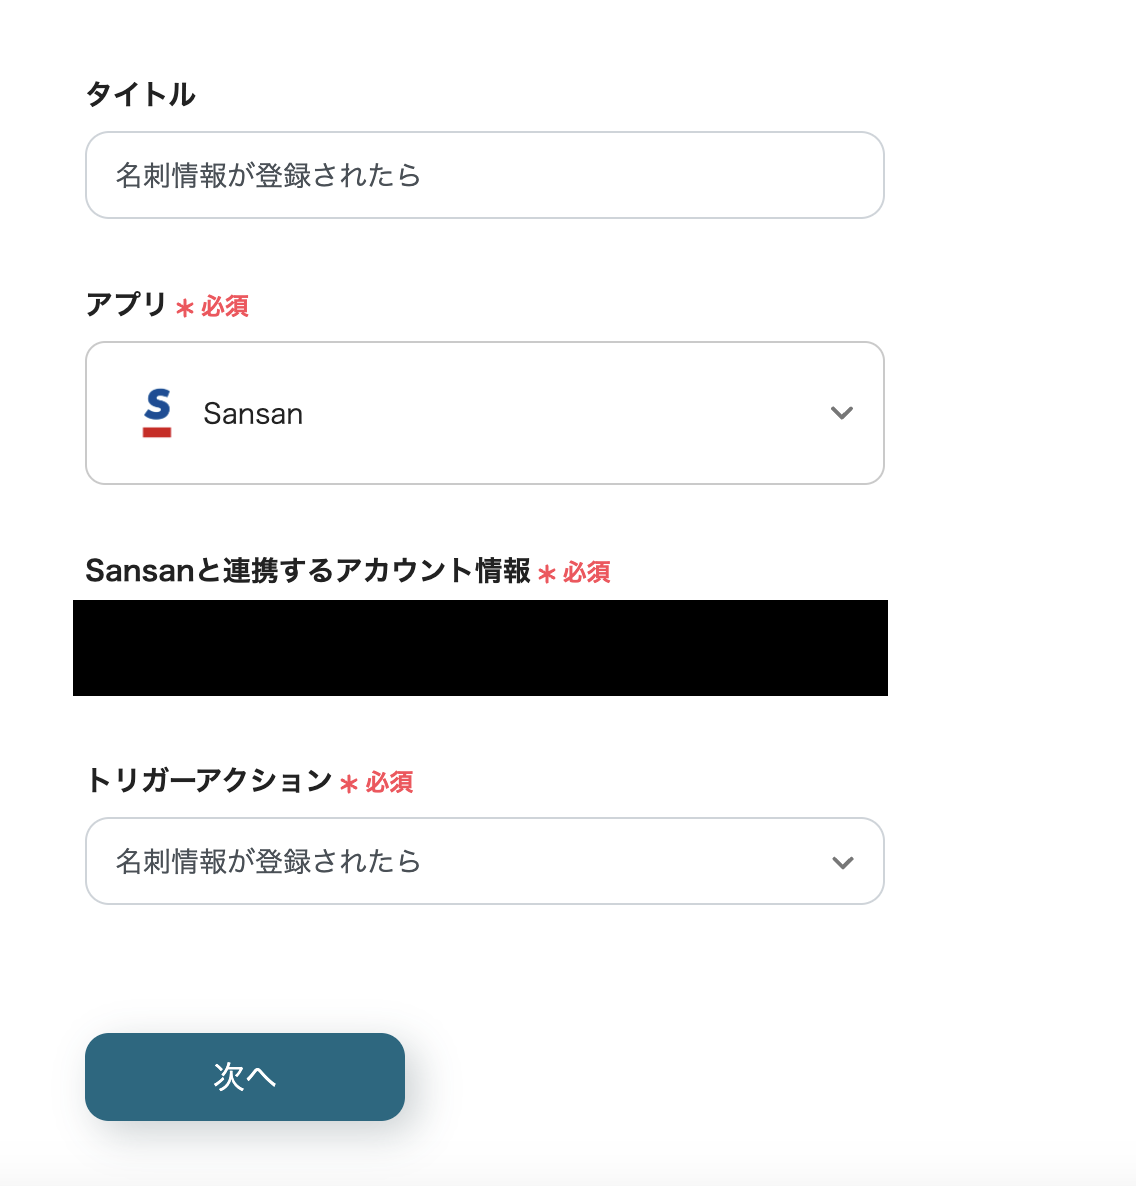
Task: Proceed to the next step
Action: click(x=244, y=1077)
